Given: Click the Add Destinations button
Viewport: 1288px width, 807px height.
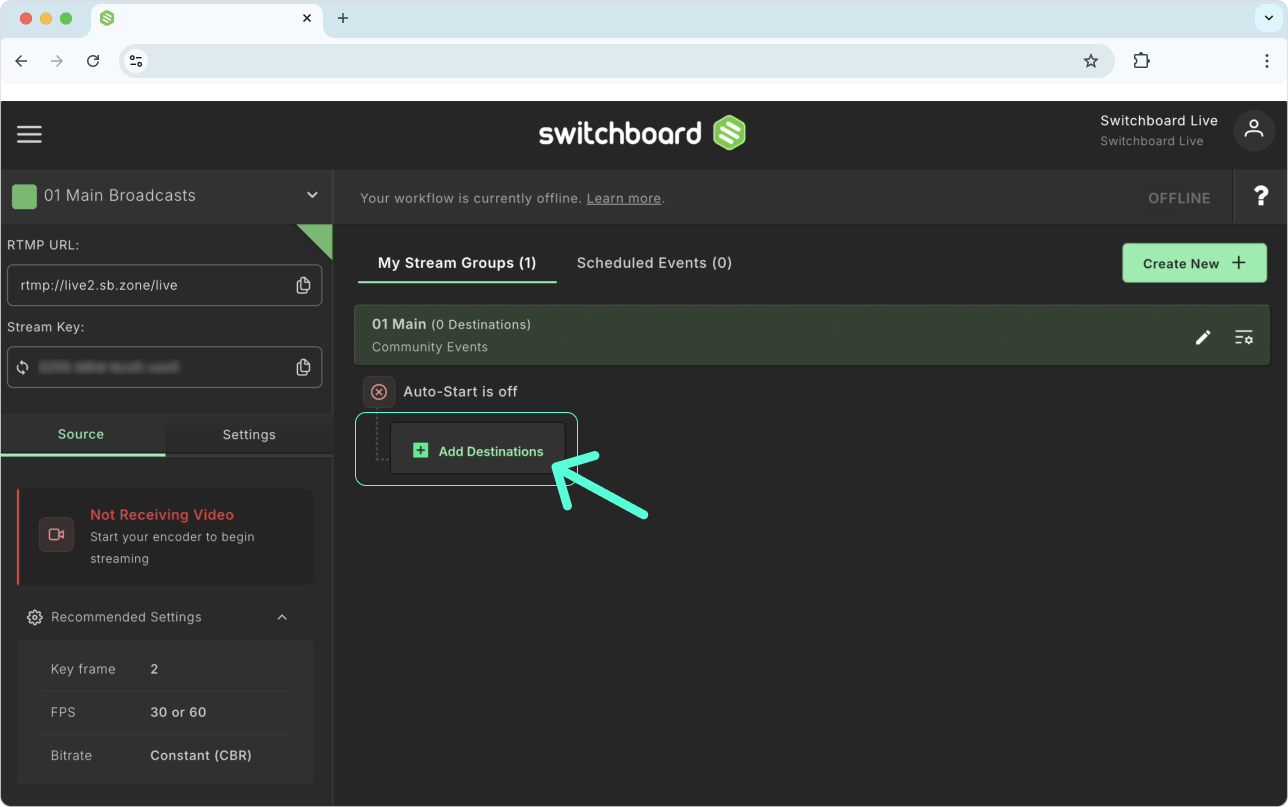Looking at the screenshot, I should [x=478, y=451].
